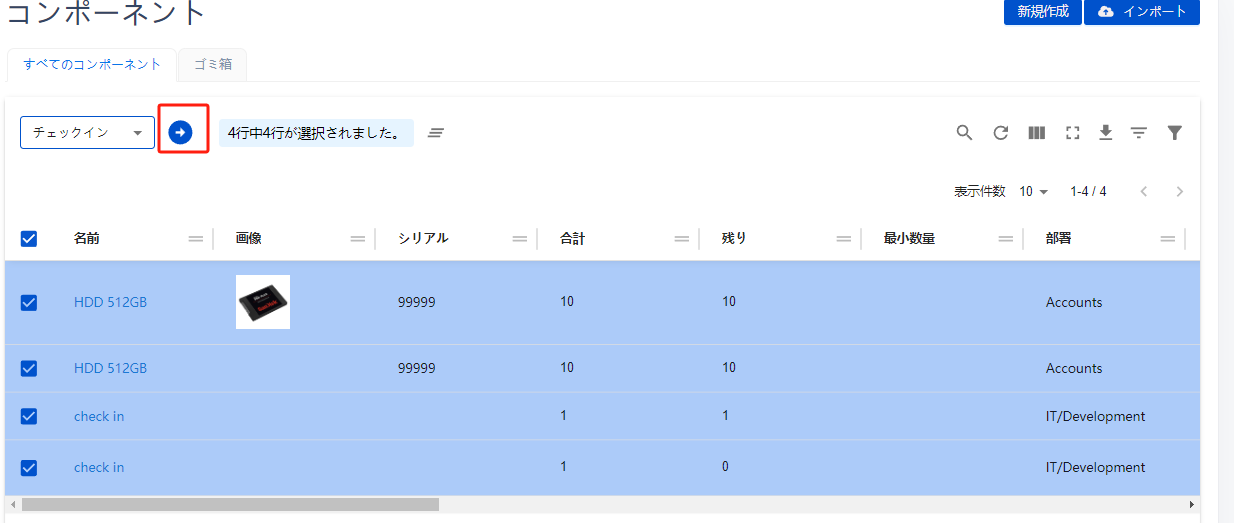The width and height of the screenshot is (1234, 523).
Task: Click the 新規作成 button
Action: (1042, 11)
